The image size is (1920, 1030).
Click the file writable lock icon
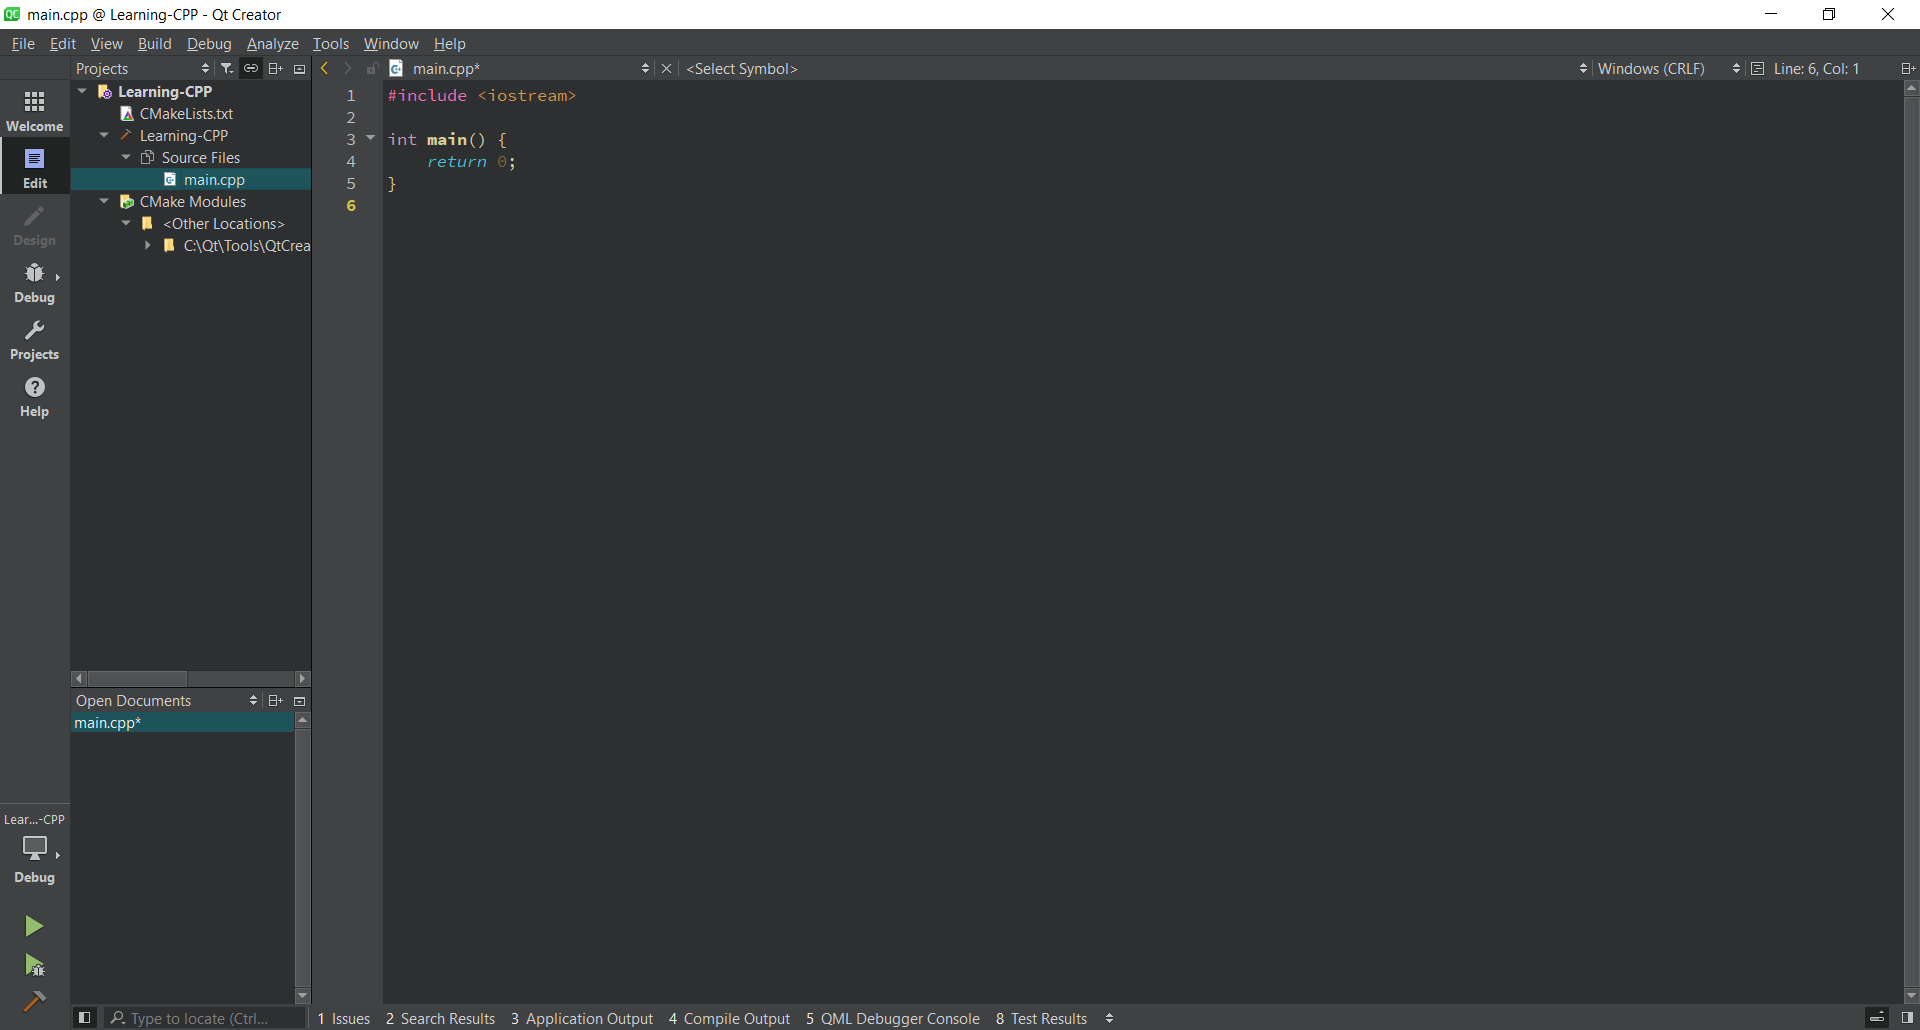(x=372, y=68)
